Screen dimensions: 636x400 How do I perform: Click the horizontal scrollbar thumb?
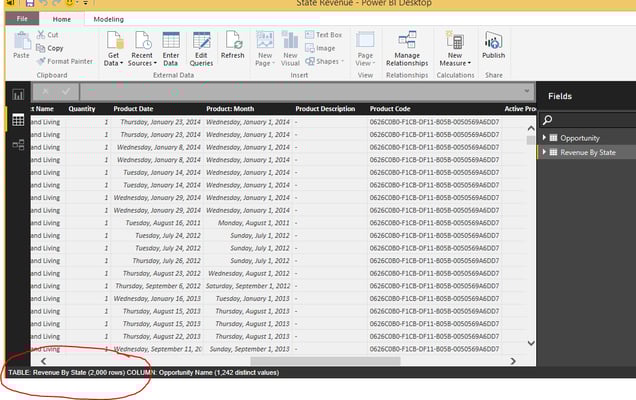pos(325,361)
